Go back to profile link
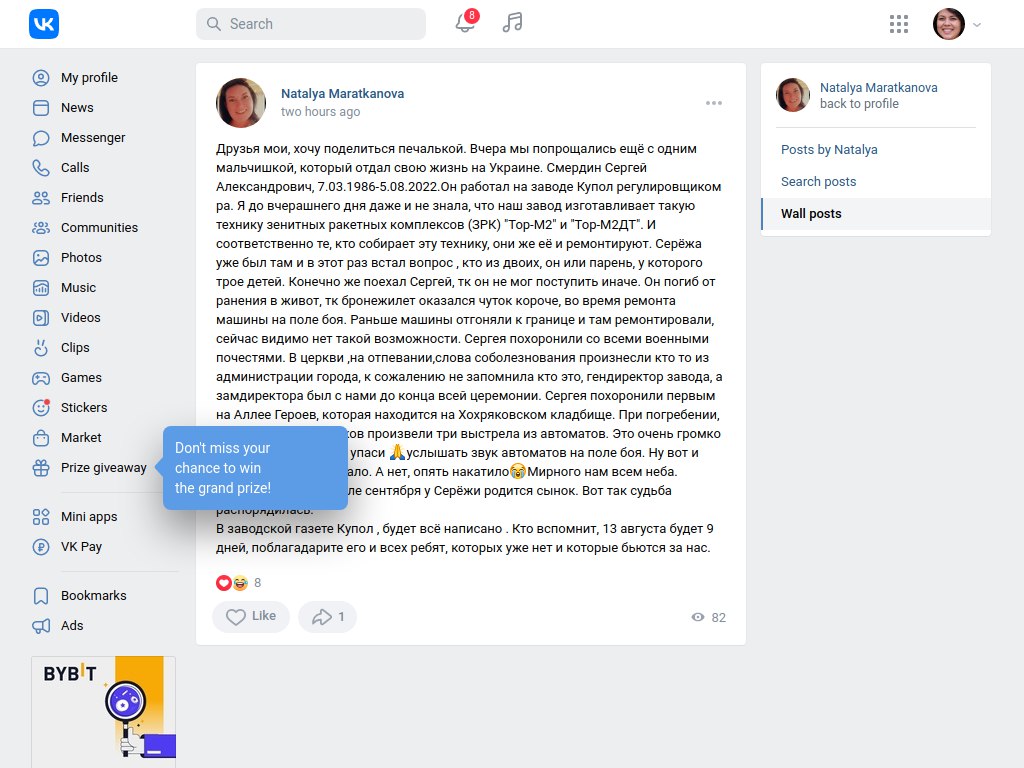Viewport: 1024px width, 768px height. (859, 104)
